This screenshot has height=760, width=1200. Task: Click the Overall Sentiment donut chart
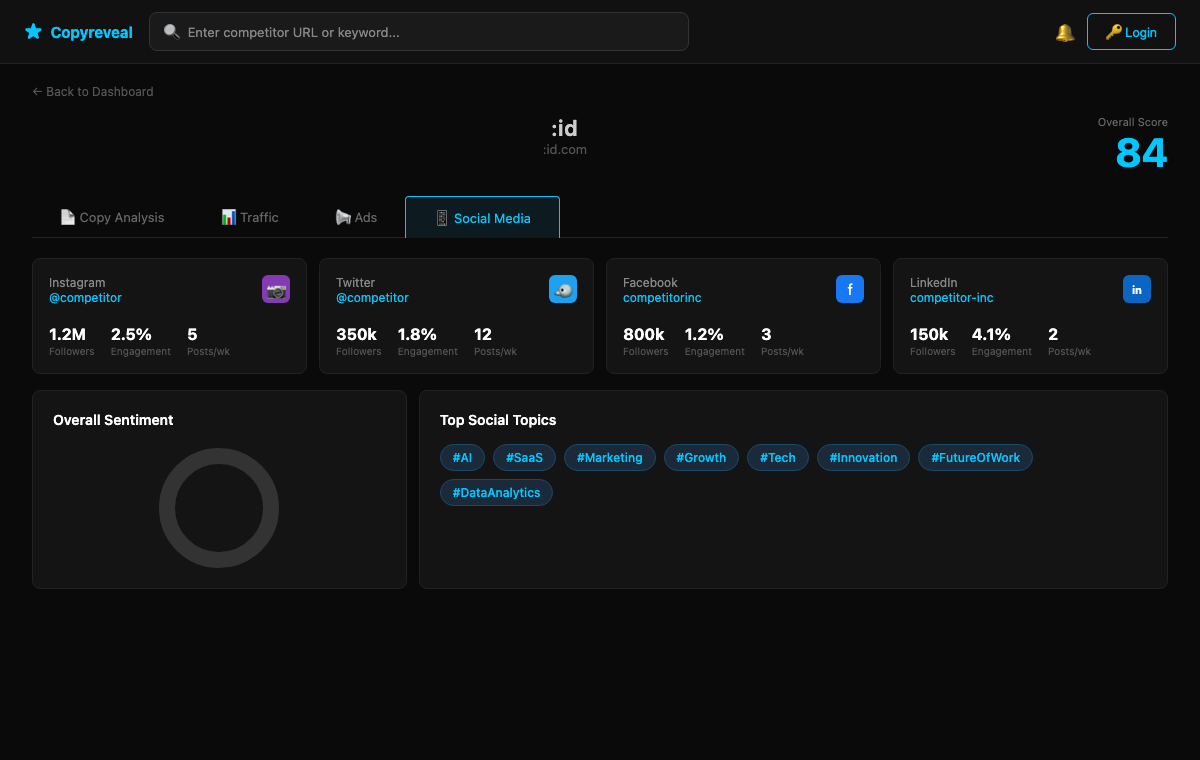tap(219, 508)
